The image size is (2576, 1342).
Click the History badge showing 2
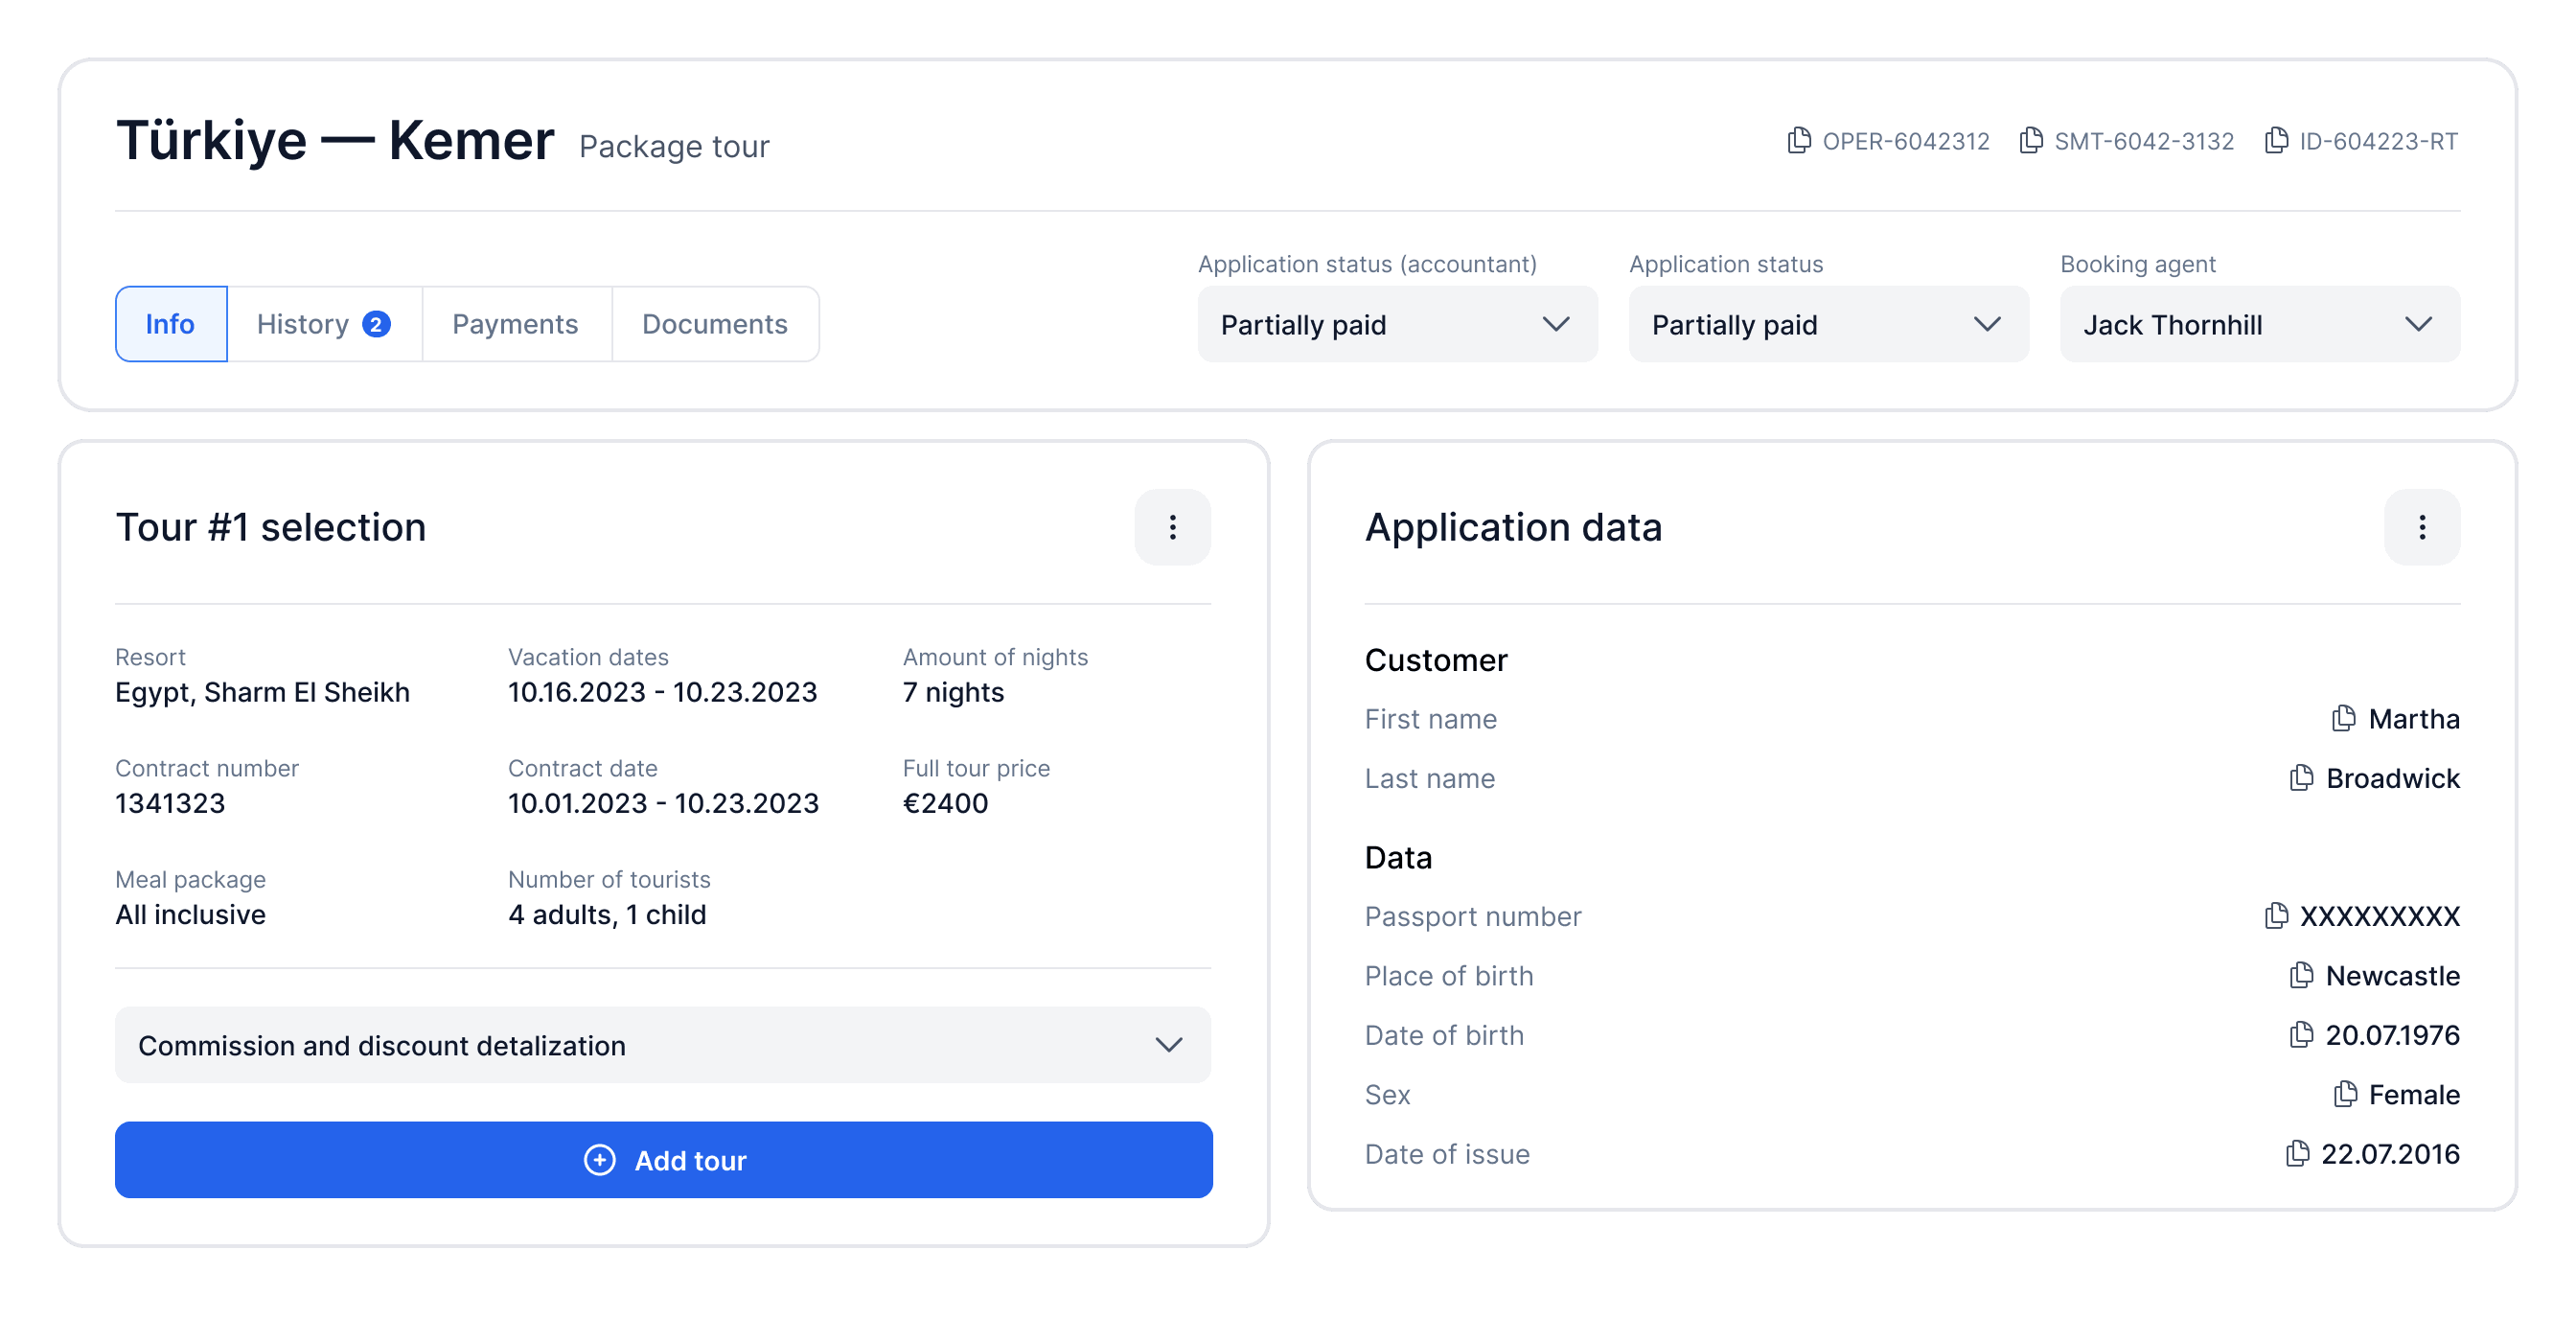click(x=376, y=324)
